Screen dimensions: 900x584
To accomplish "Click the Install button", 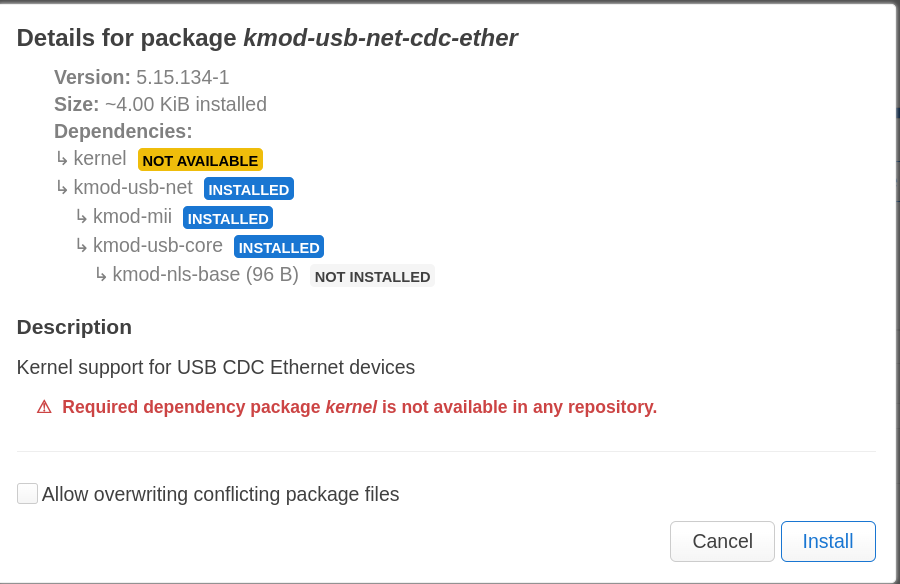I will (828, 541).
